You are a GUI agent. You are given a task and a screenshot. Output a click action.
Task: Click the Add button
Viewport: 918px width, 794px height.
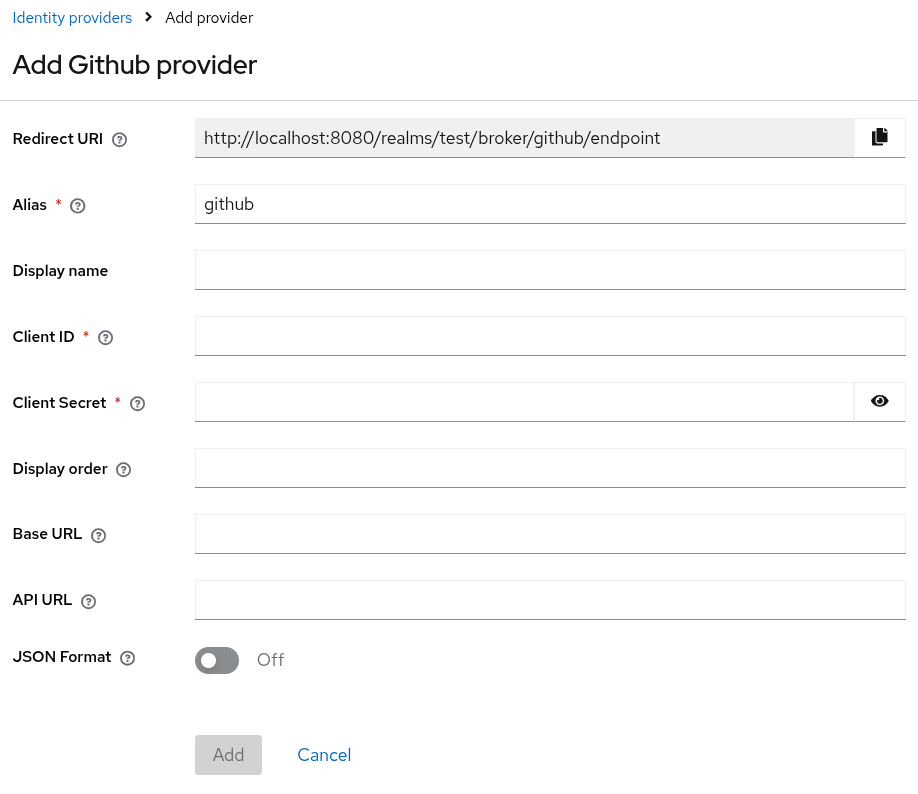(x=228, y=755)
